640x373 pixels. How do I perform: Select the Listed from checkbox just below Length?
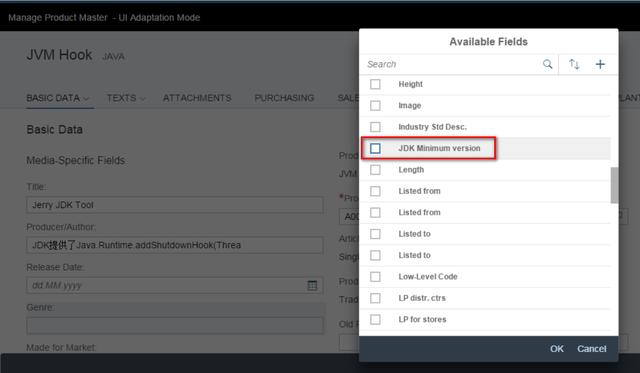pyautogui.click(x=375, y=191)
